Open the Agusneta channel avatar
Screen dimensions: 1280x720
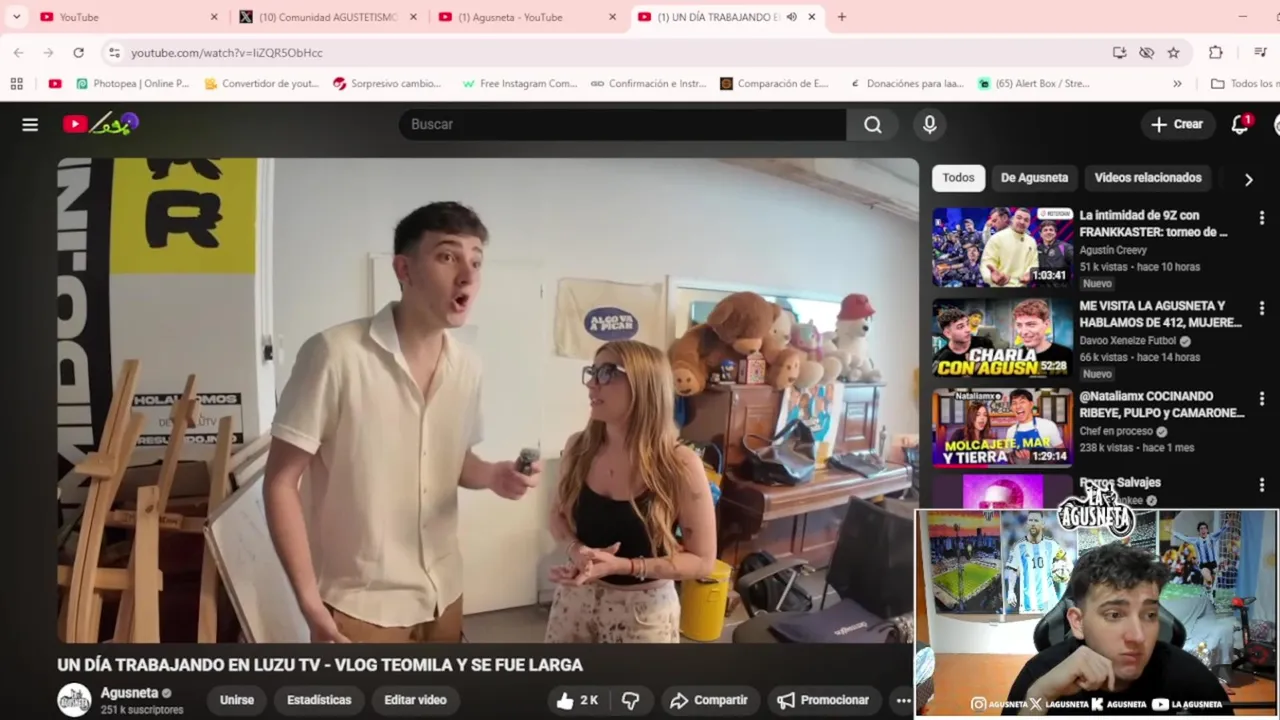74,700
